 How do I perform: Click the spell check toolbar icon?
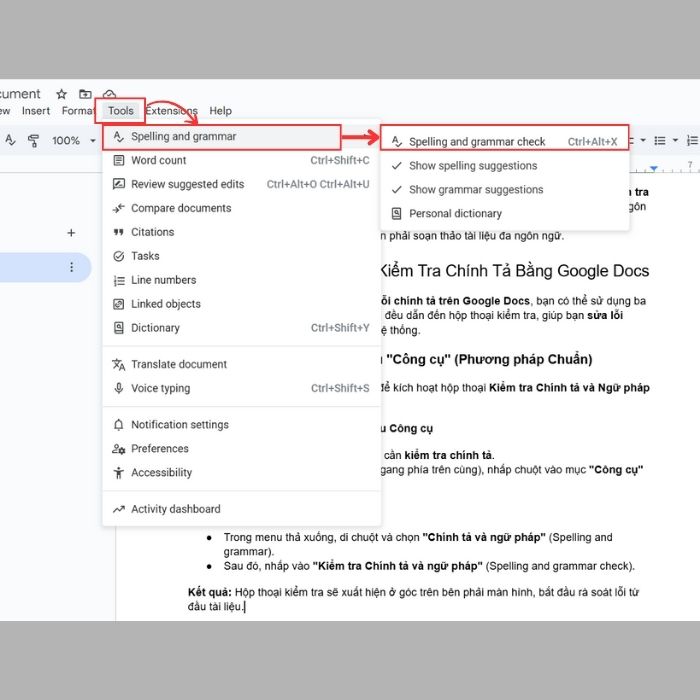10,141
